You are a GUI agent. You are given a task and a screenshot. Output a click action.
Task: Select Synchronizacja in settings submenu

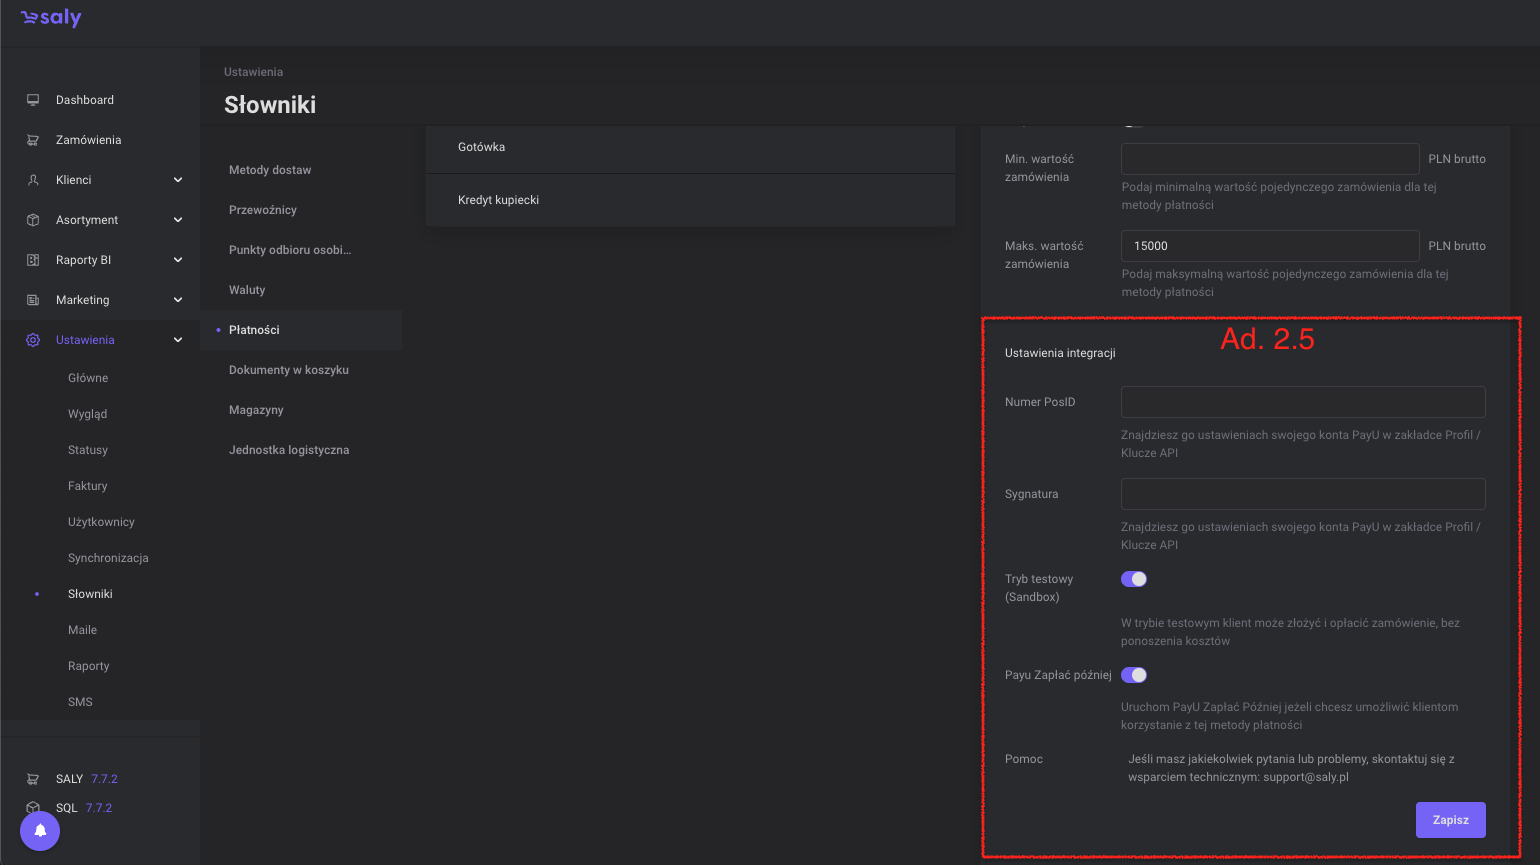108,558
